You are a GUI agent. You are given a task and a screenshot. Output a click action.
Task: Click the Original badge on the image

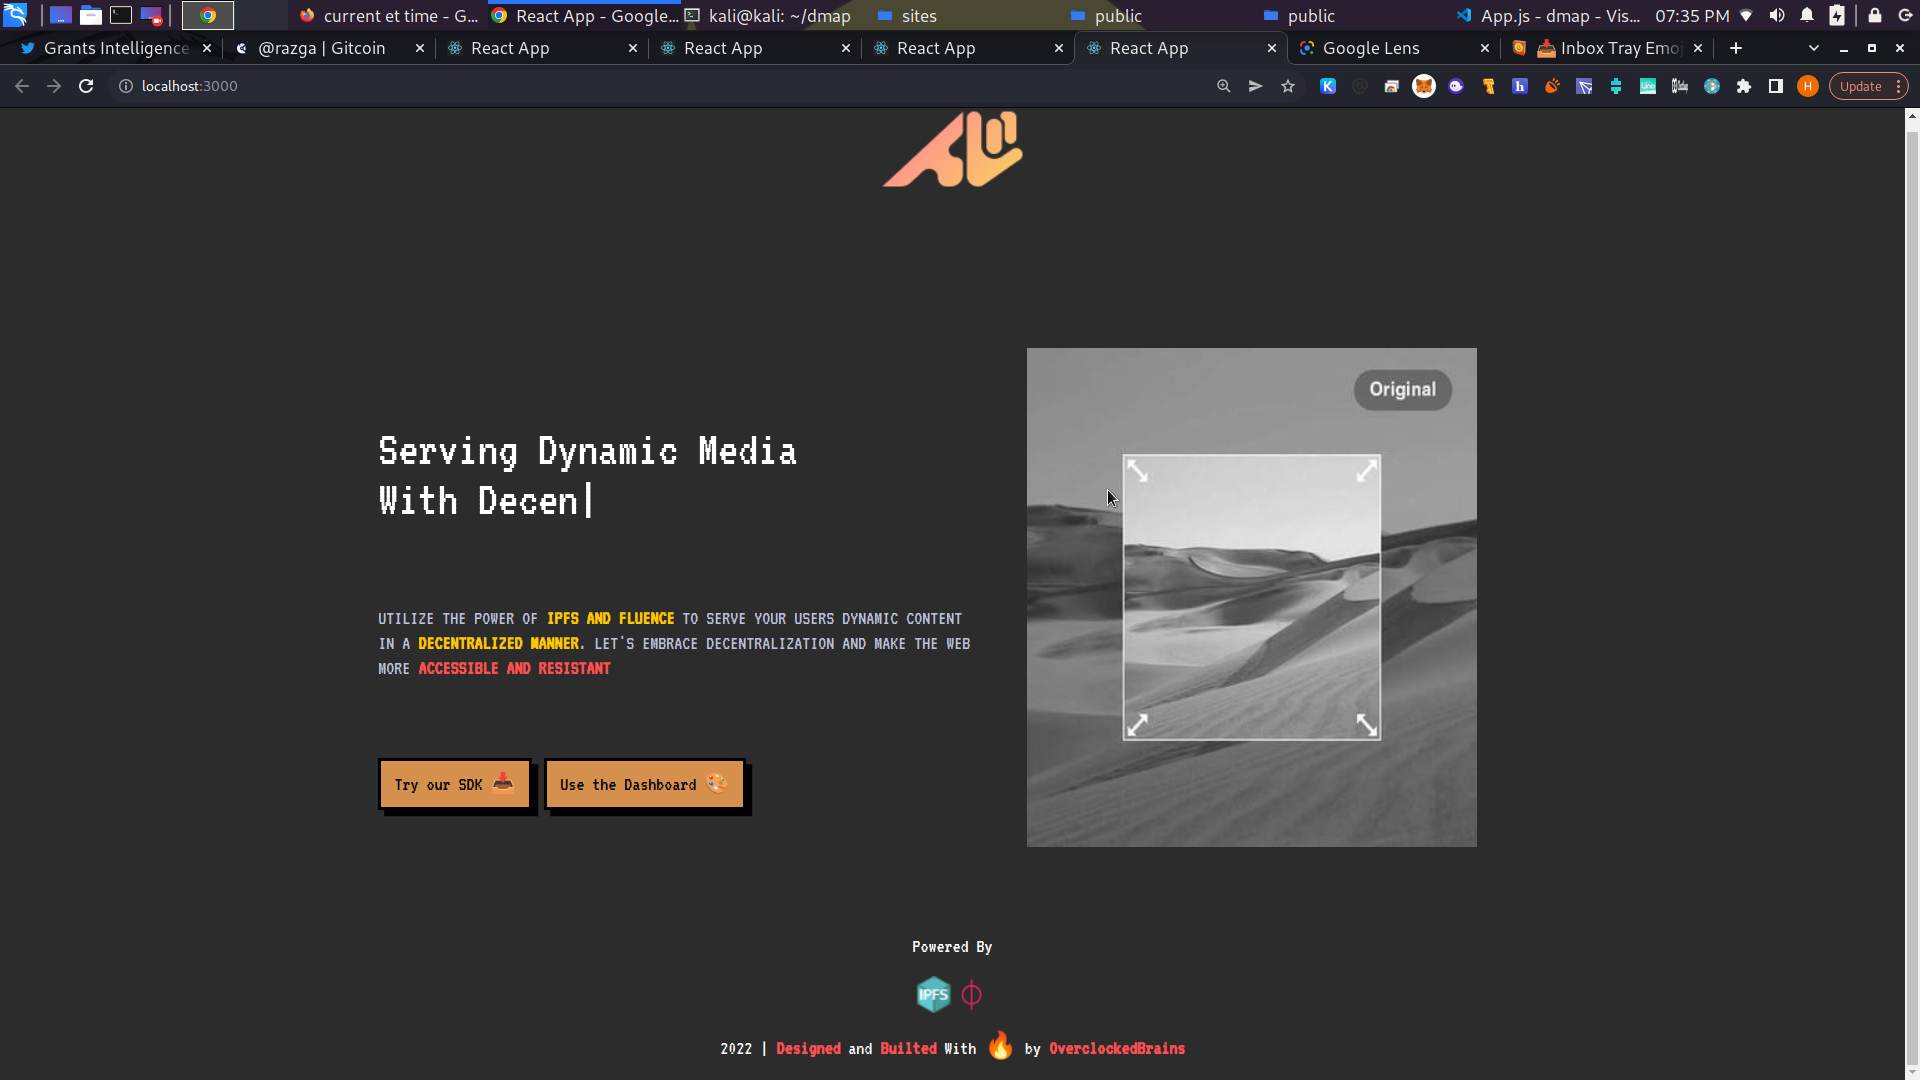pos(1402,390)
